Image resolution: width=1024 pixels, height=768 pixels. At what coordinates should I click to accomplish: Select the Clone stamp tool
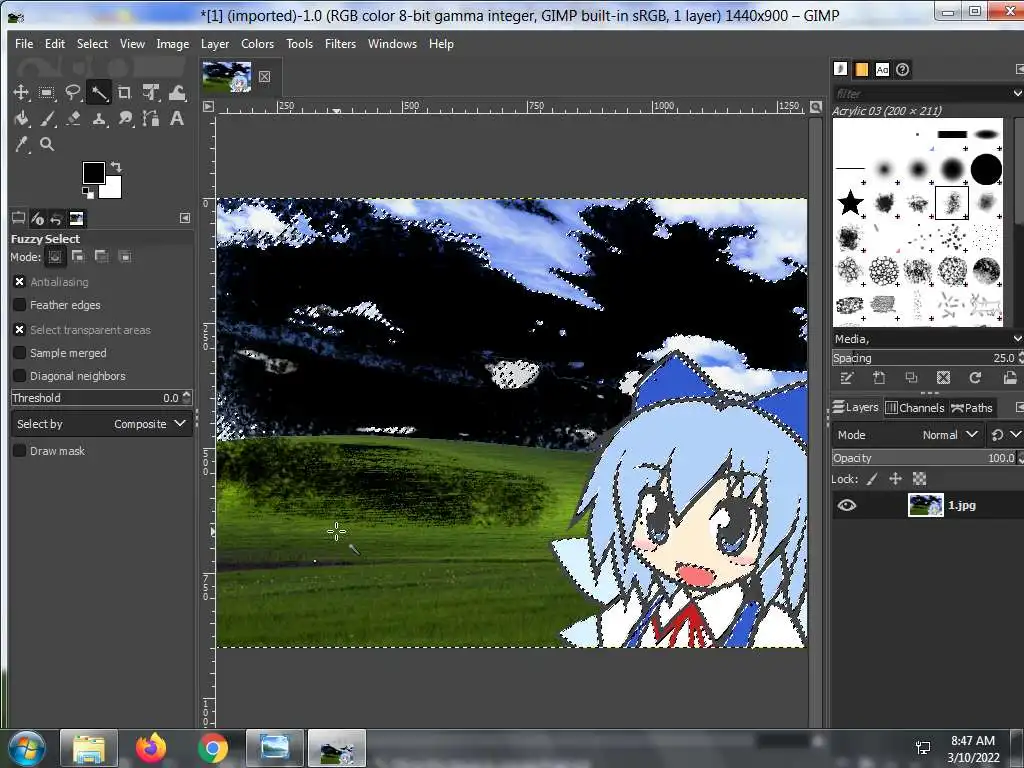pos(99,118)
